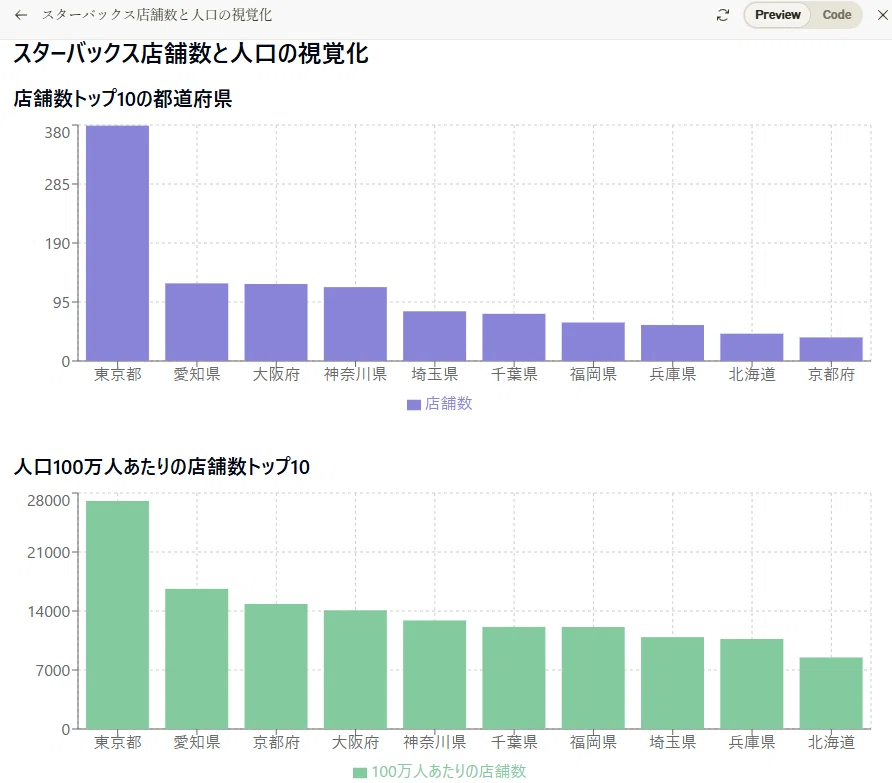Click the 100万人あたりの店舗数 legend swatch
This screenshot has width=892, height=783.
[360, 772]
